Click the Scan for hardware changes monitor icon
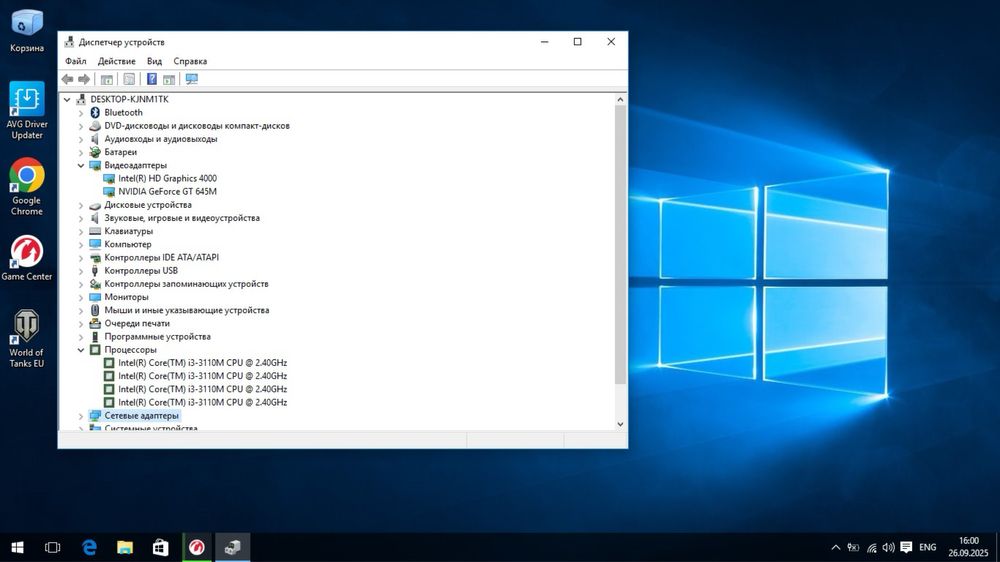 (191, 79)
